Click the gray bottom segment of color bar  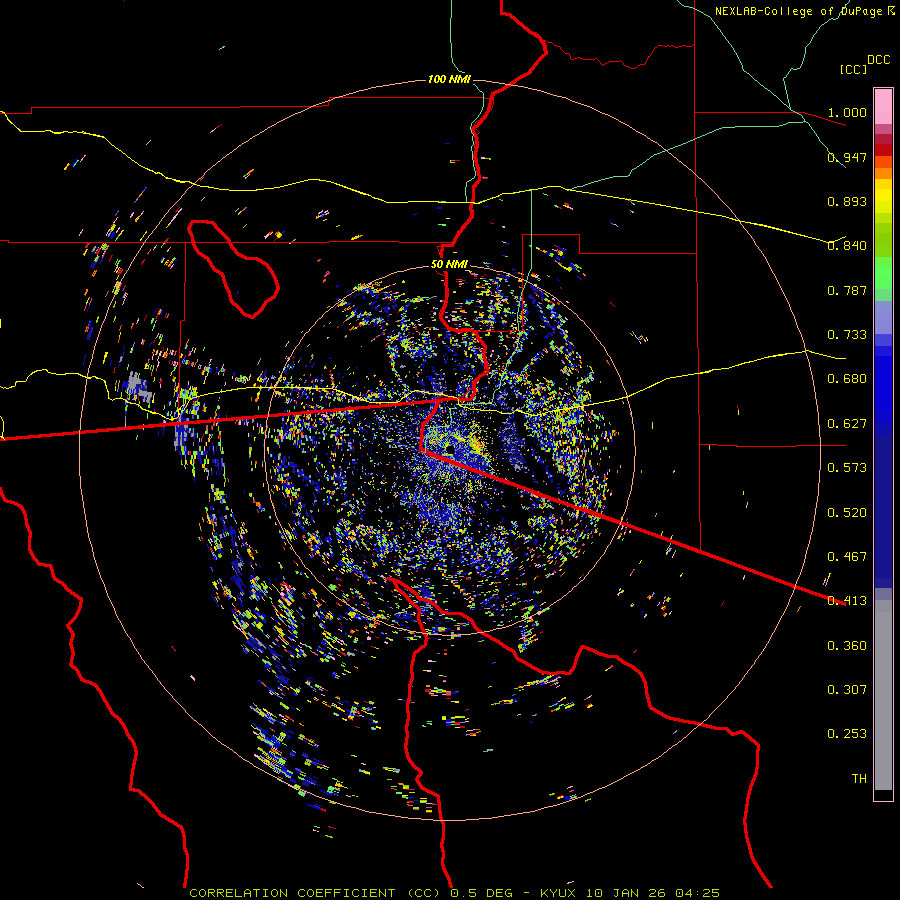(883, 695)
